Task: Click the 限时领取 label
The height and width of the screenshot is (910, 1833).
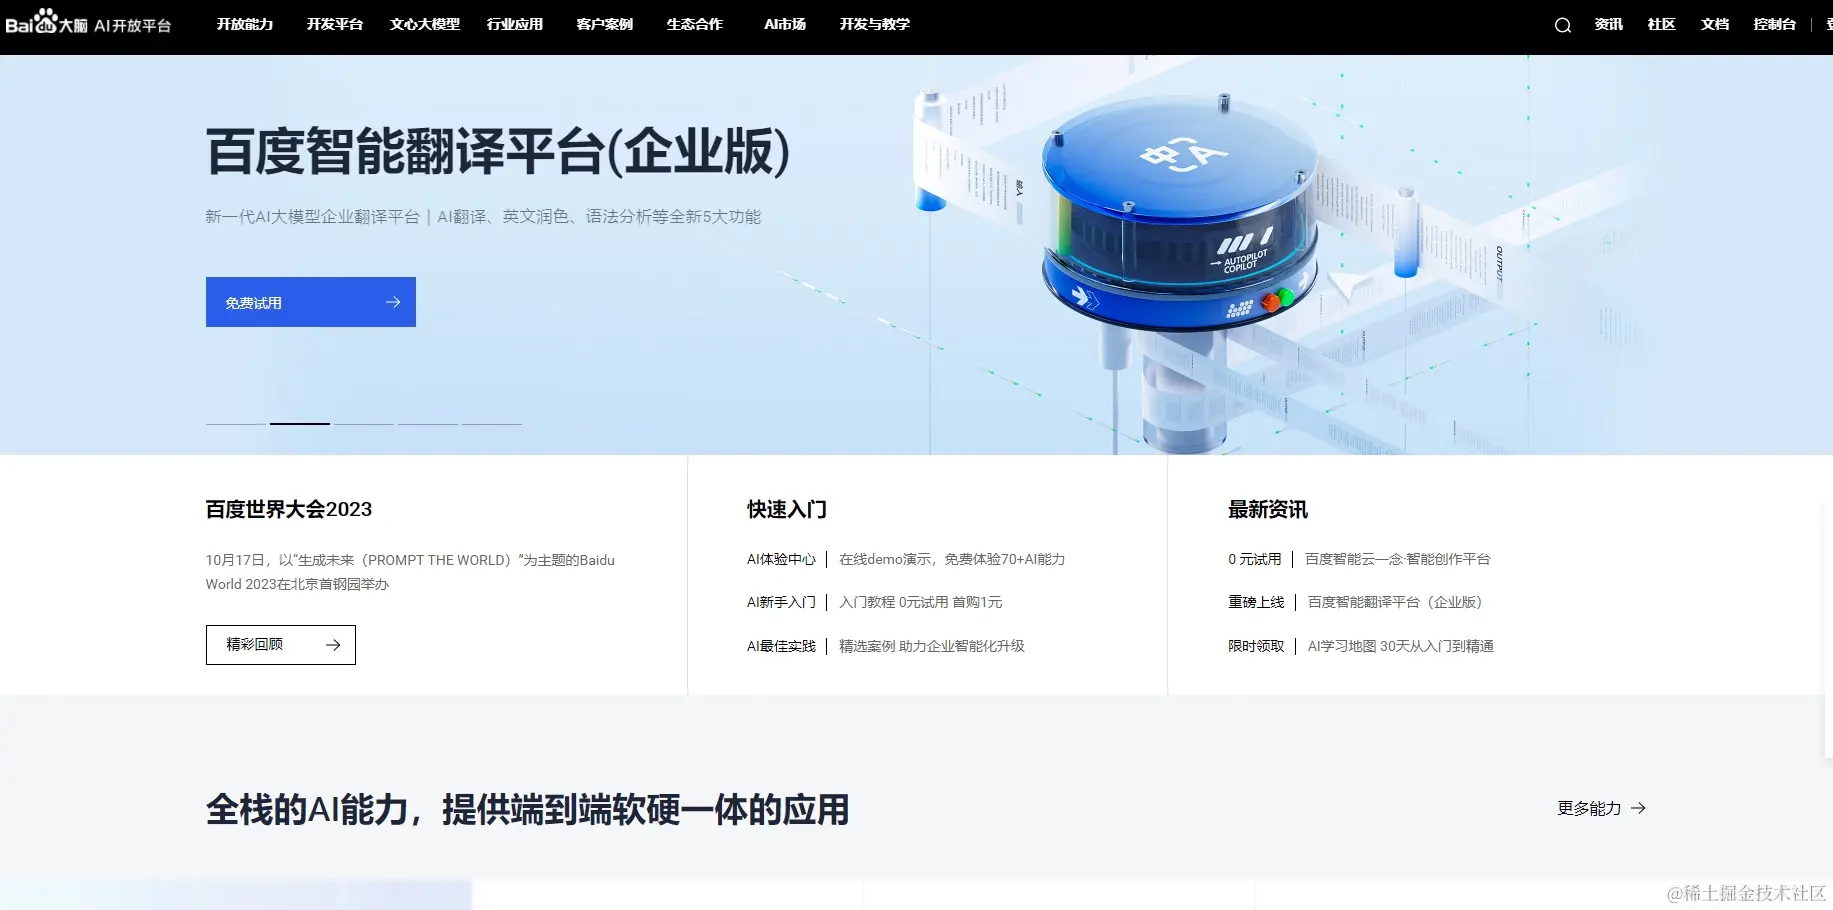Action: point(1256,646)
